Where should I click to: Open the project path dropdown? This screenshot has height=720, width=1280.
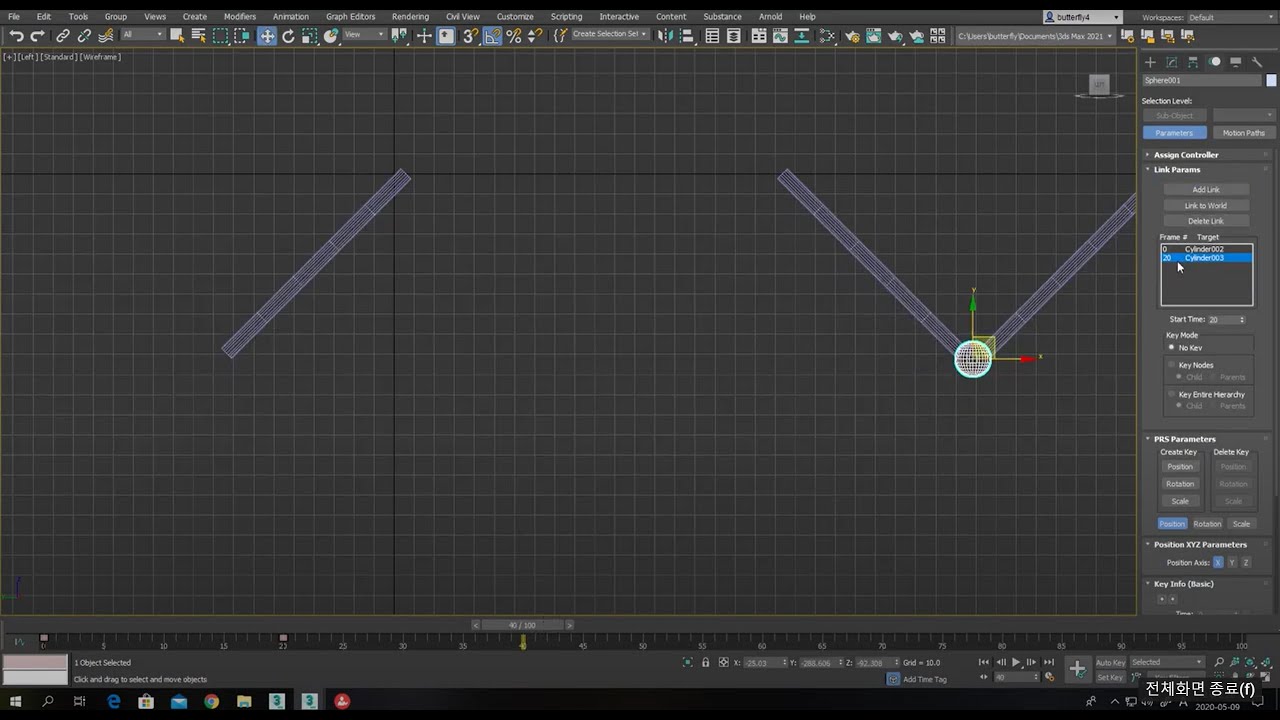pos(1034,36)
